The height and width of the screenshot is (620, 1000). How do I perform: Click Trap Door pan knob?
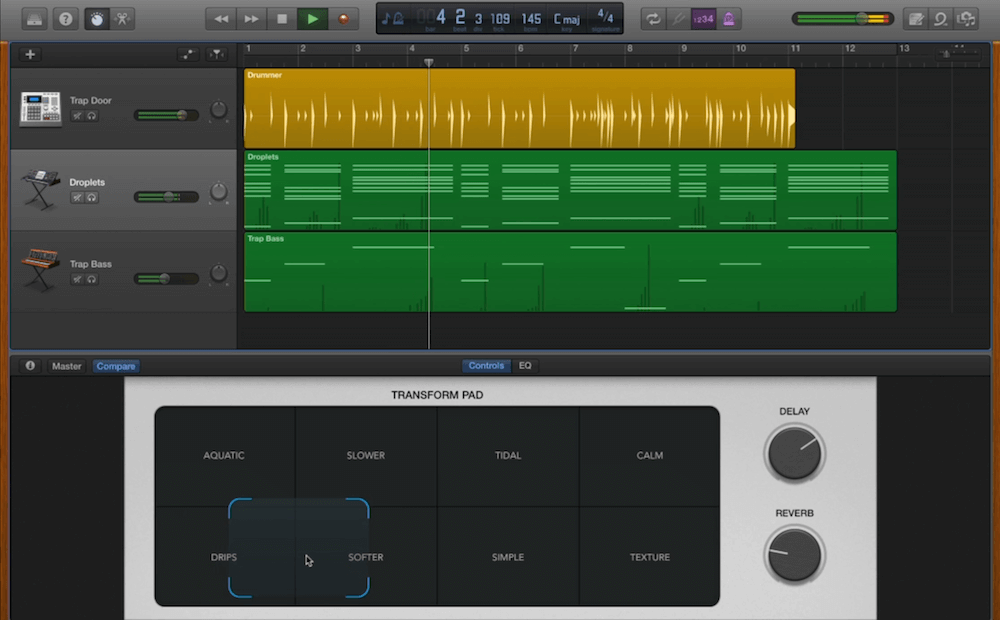[x=218, y=110]
